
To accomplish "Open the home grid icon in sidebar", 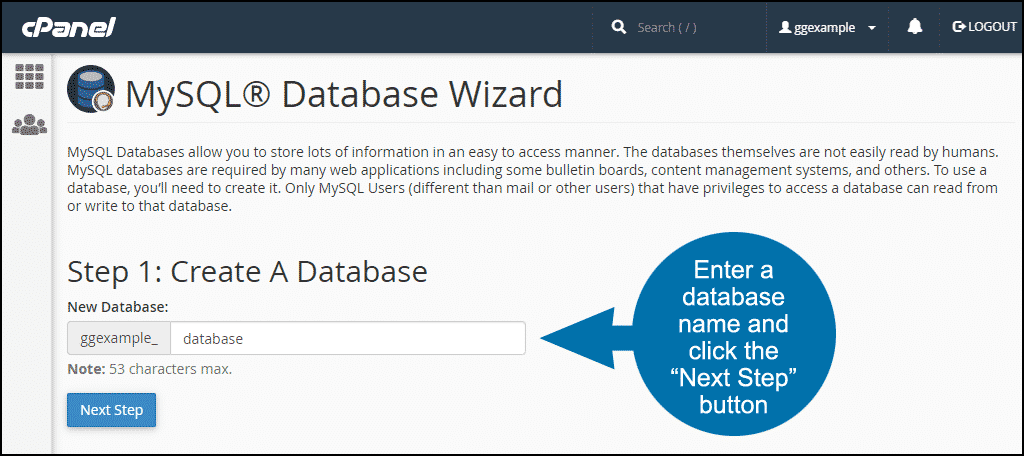I will coord(29,77).
